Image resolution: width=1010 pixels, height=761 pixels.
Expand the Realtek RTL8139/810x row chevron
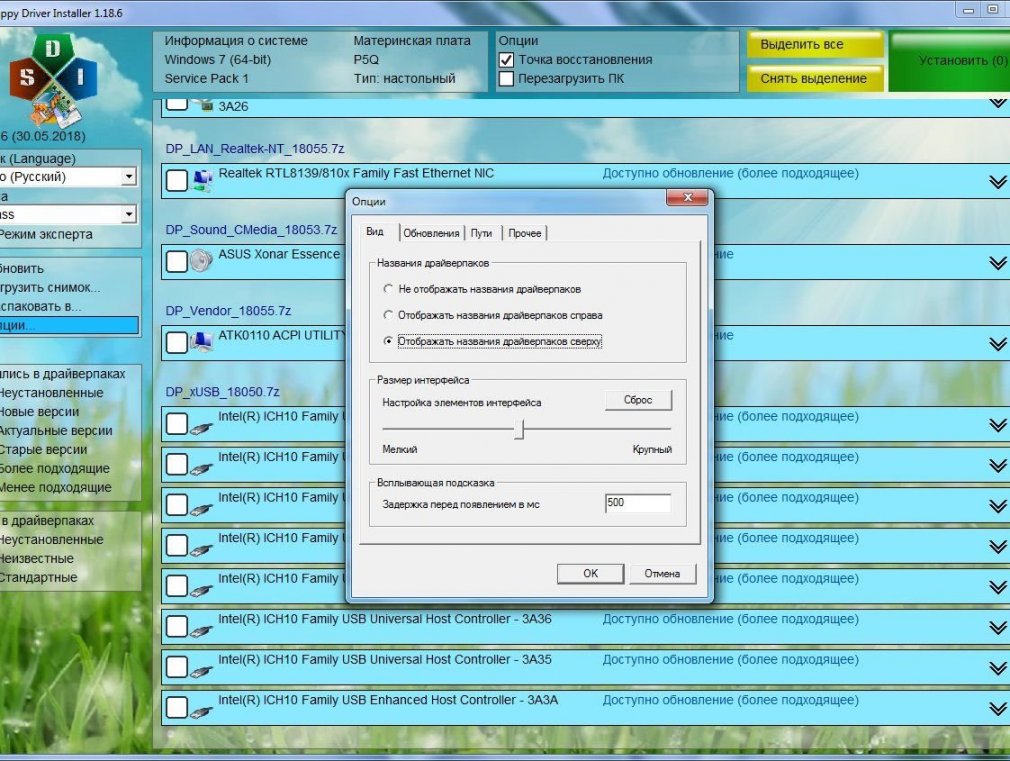(997, 182)
